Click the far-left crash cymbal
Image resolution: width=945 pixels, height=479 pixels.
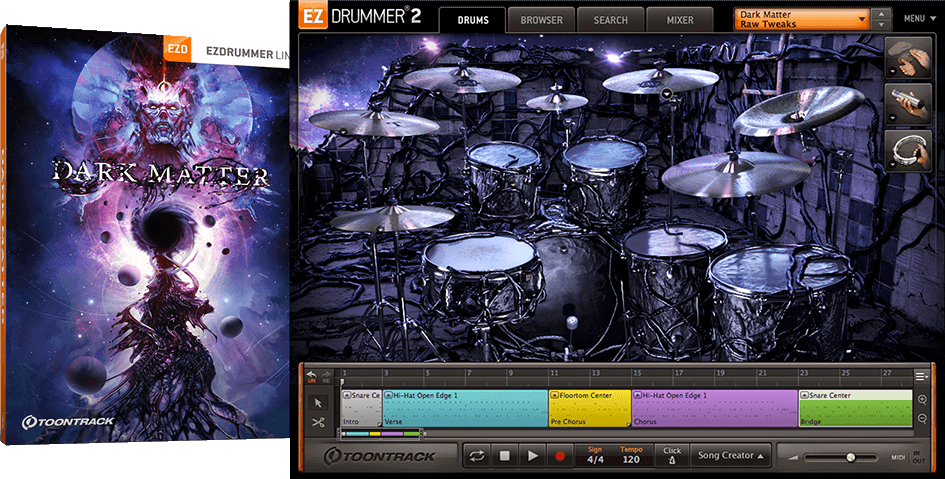pyautogui.click(x=374, y=122)
